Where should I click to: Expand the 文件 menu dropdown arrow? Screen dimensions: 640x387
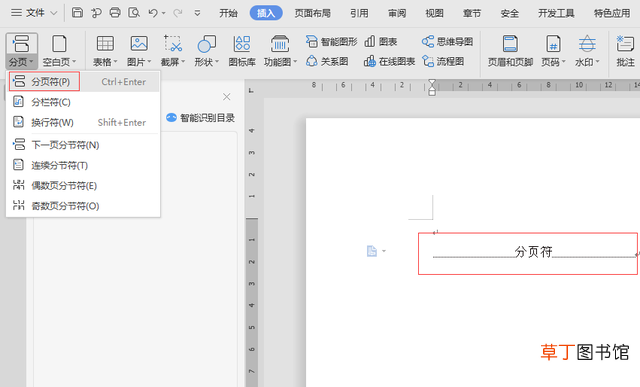[53, 13]
